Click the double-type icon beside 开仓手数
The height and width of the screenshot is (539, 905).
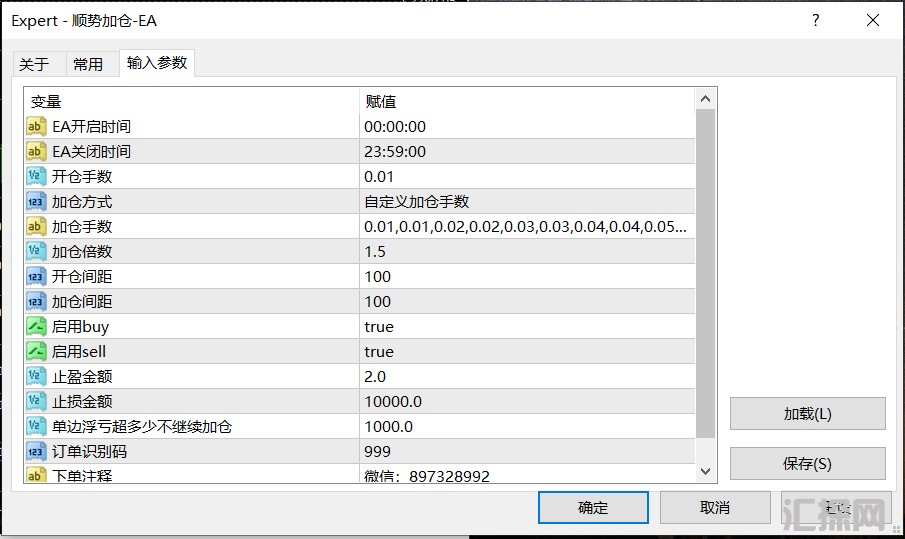tap(36, 176)
